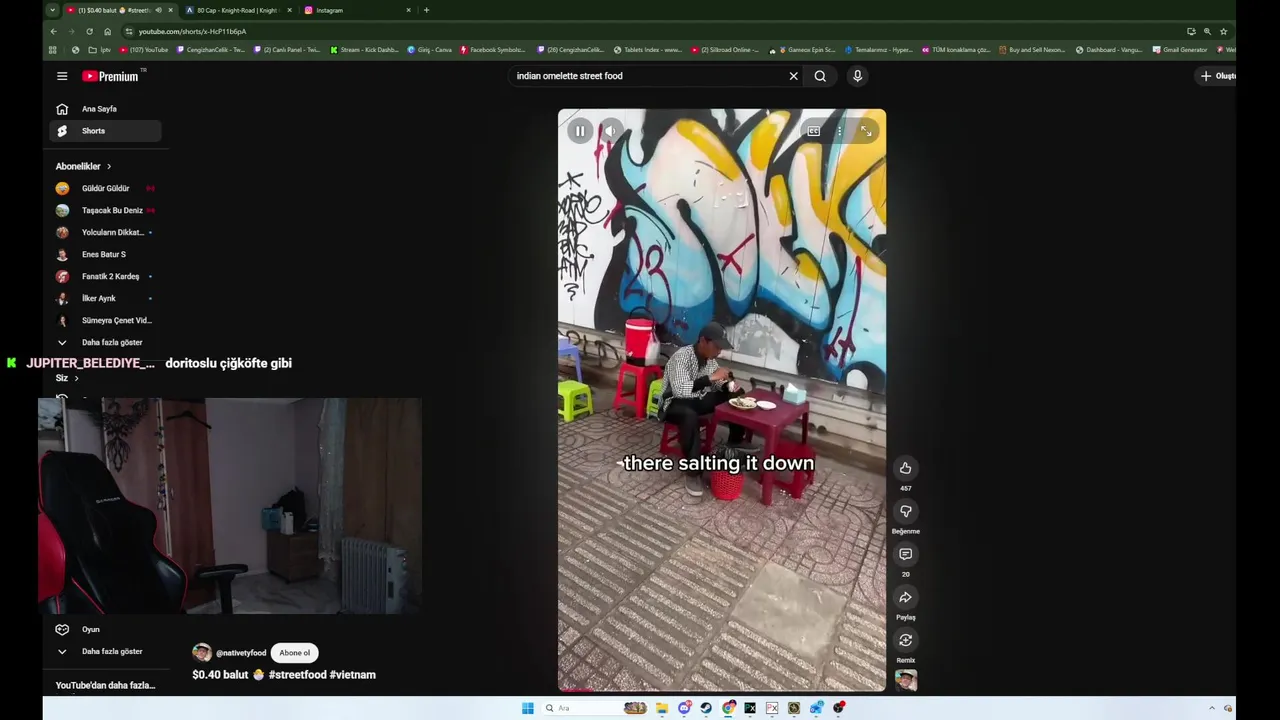
Task: Open Oyun in the sidebar
Action: coord(105,629)
